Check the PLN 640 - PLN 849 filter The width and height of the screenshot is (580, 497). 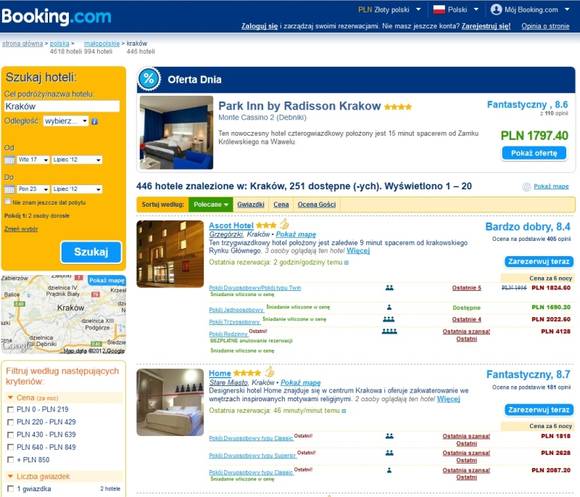point(10,447)
